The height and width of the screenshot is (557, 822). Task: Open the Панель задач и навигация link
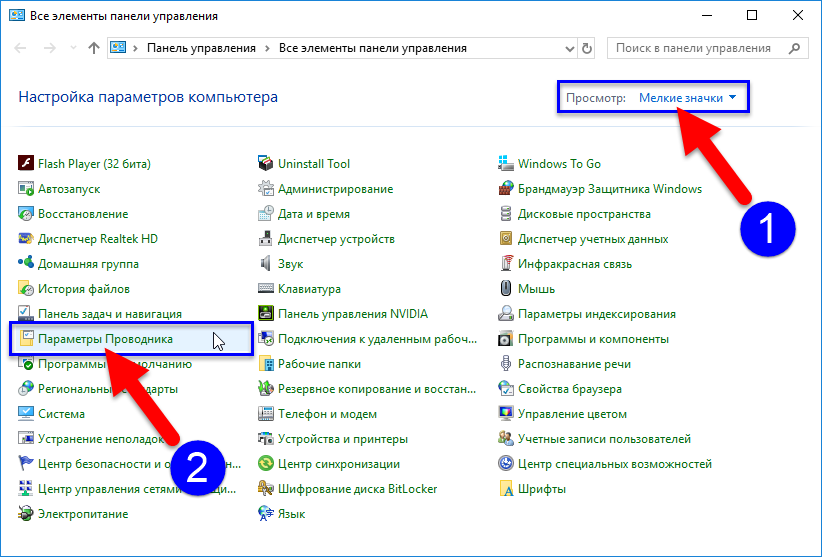(110, 314)
